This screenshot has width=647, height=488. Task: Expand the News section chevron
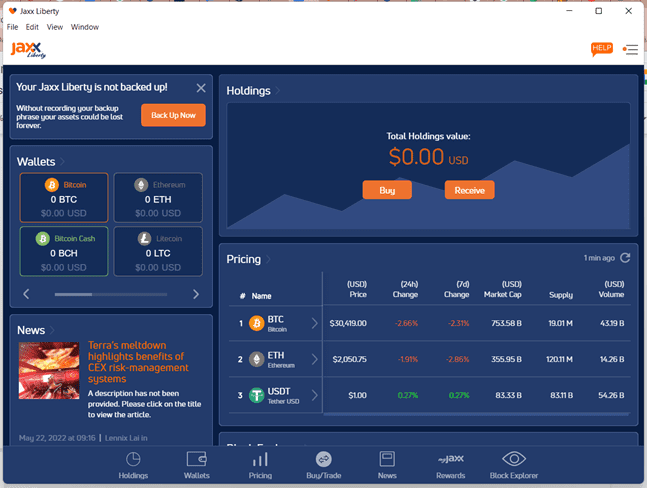[52, 330]
